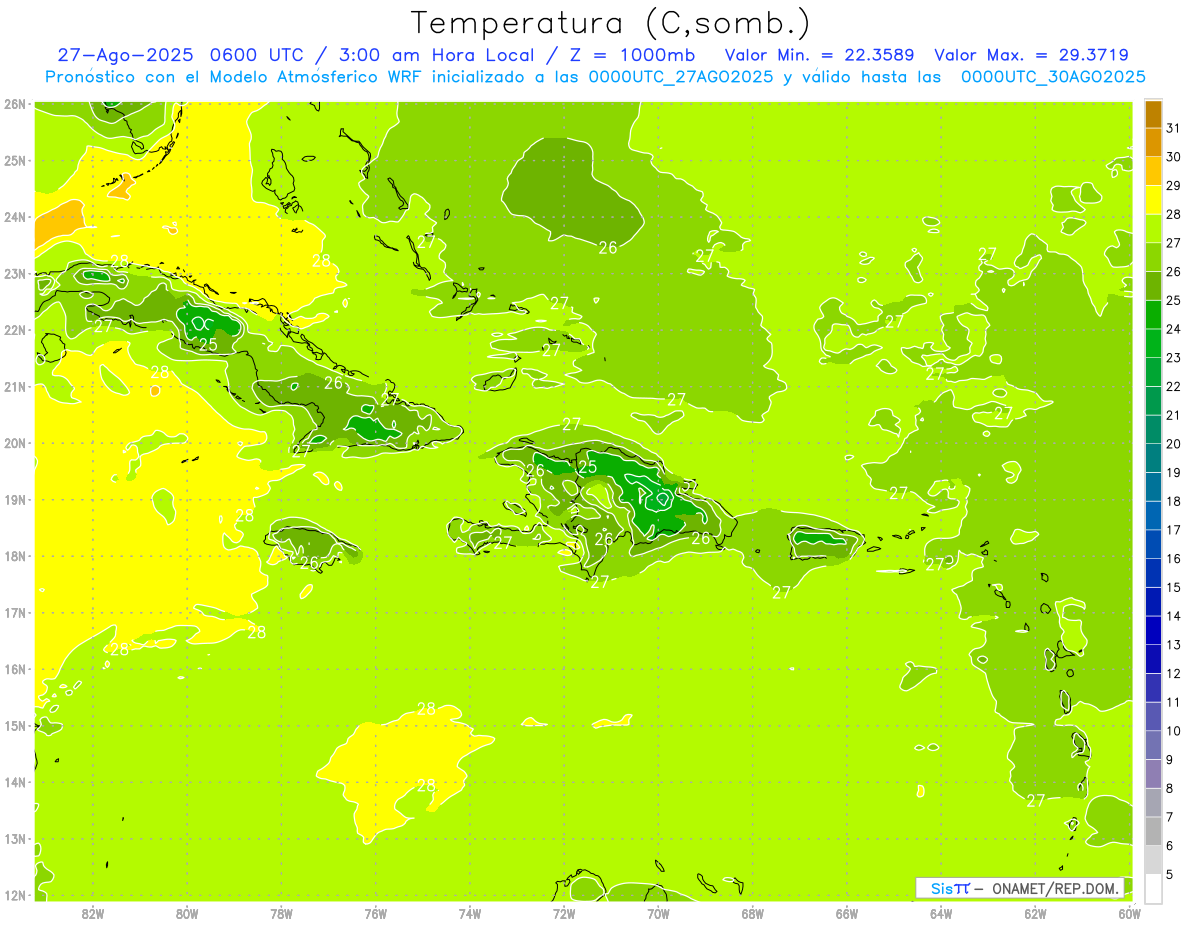Click the '20N' latitude axis label
The width and height of the screenshot is (1200, 927).
pyautogui.click(x=15, y=443)
